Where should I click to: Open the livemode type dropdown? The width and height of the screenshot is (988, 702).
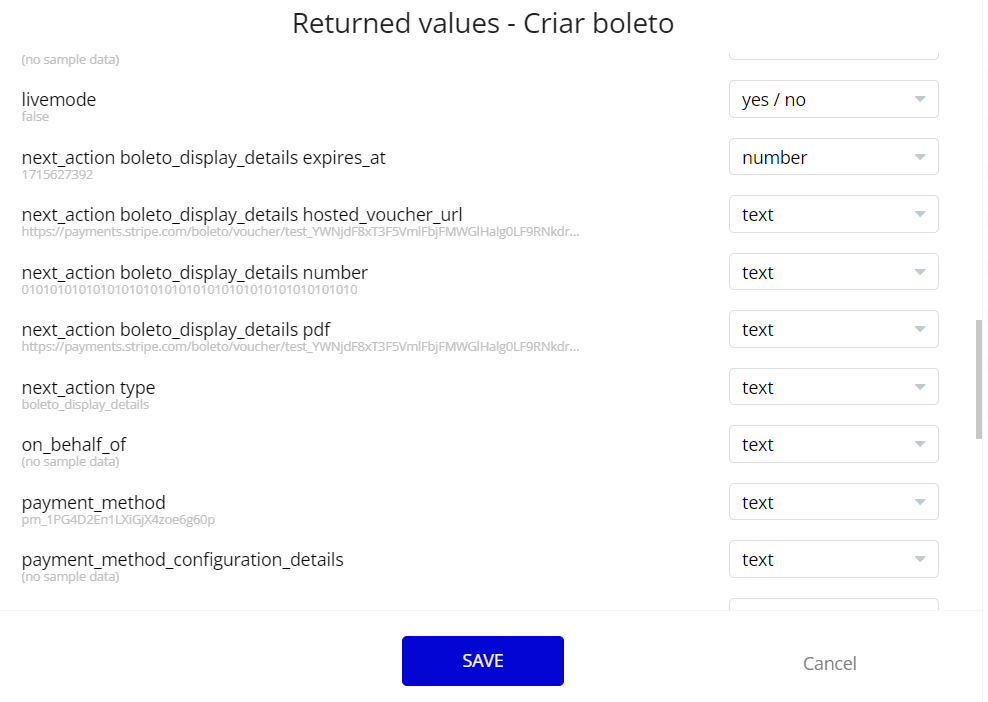coord(833,100)
